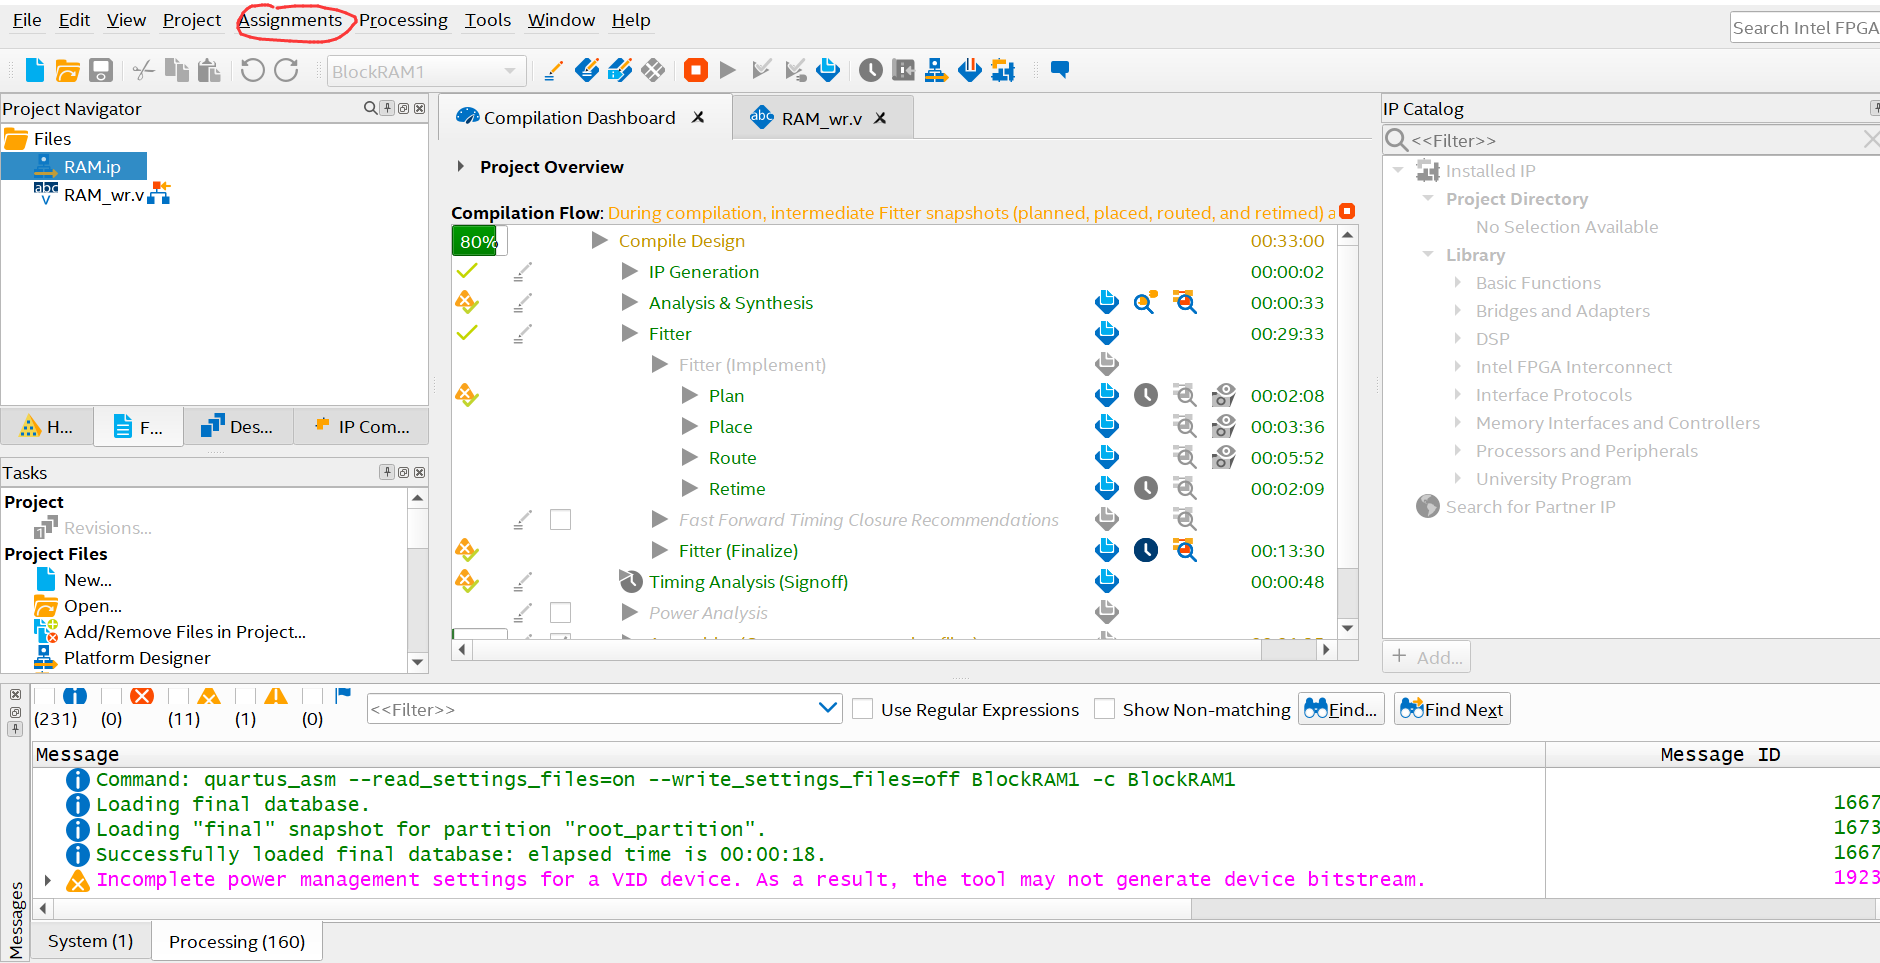Enable the Use Regular Expressions checkbox

(x=862, y=709)
